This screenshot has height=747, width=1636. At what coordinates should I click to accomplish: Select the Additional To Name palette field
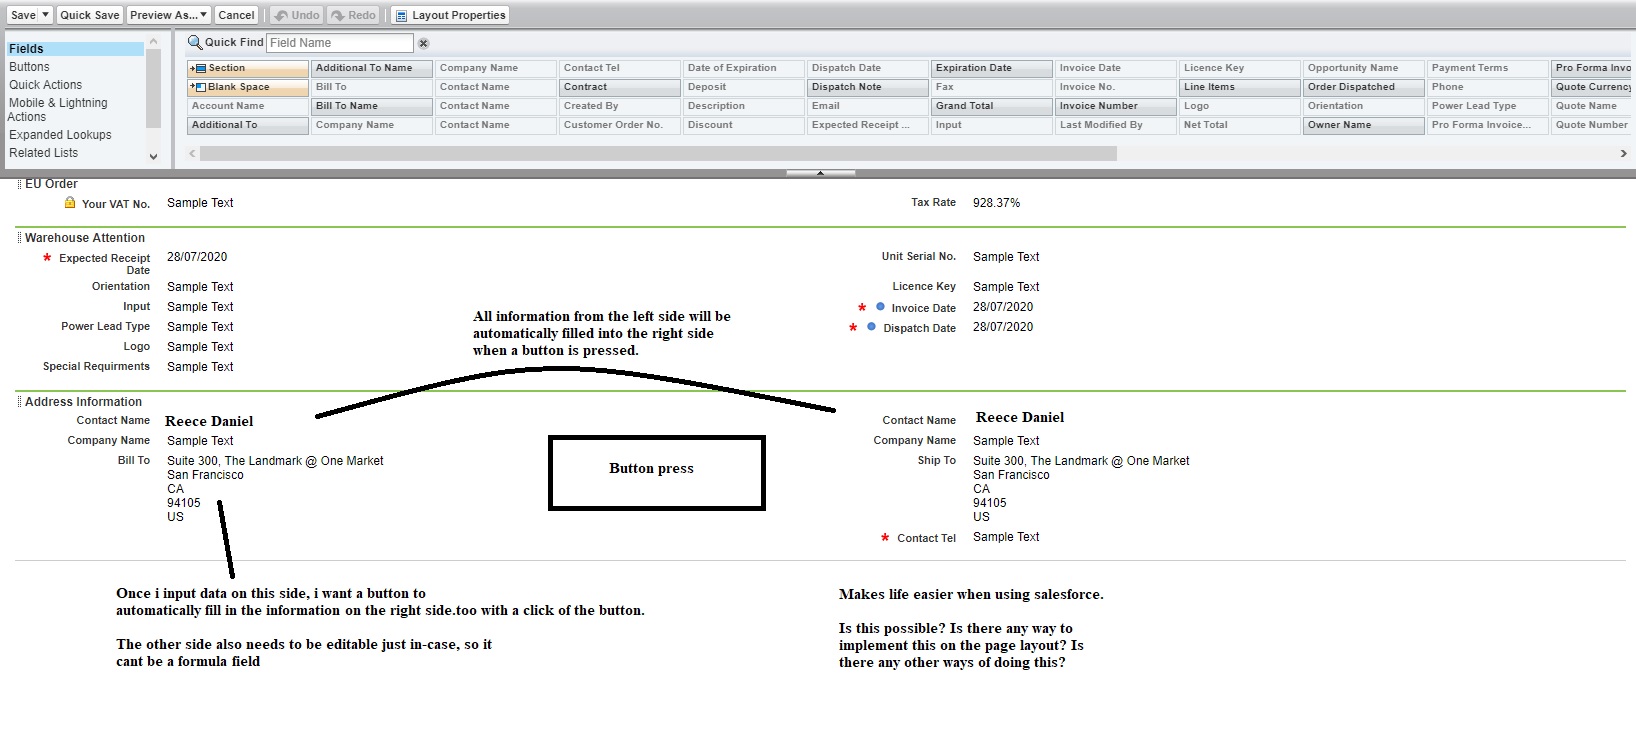[x=372, y=68]
